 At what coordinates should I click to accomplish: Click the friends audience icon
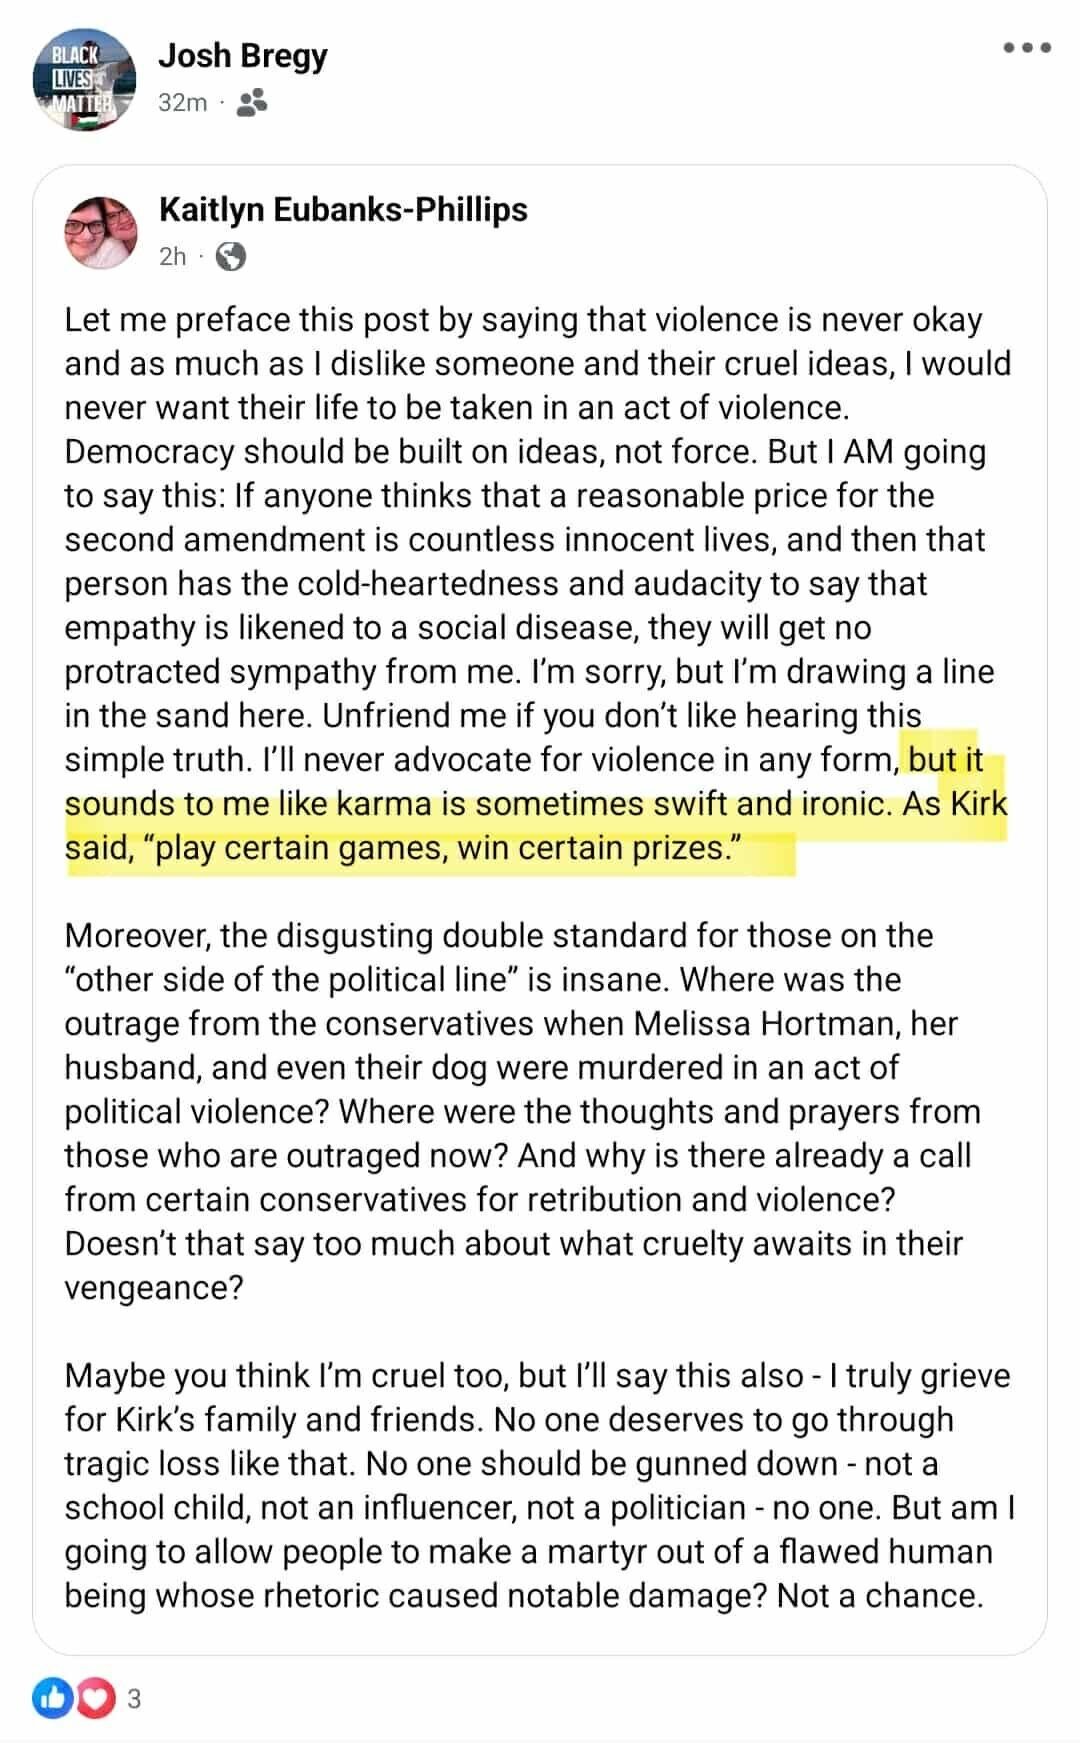pyautogui.click(x=252, y=102)
